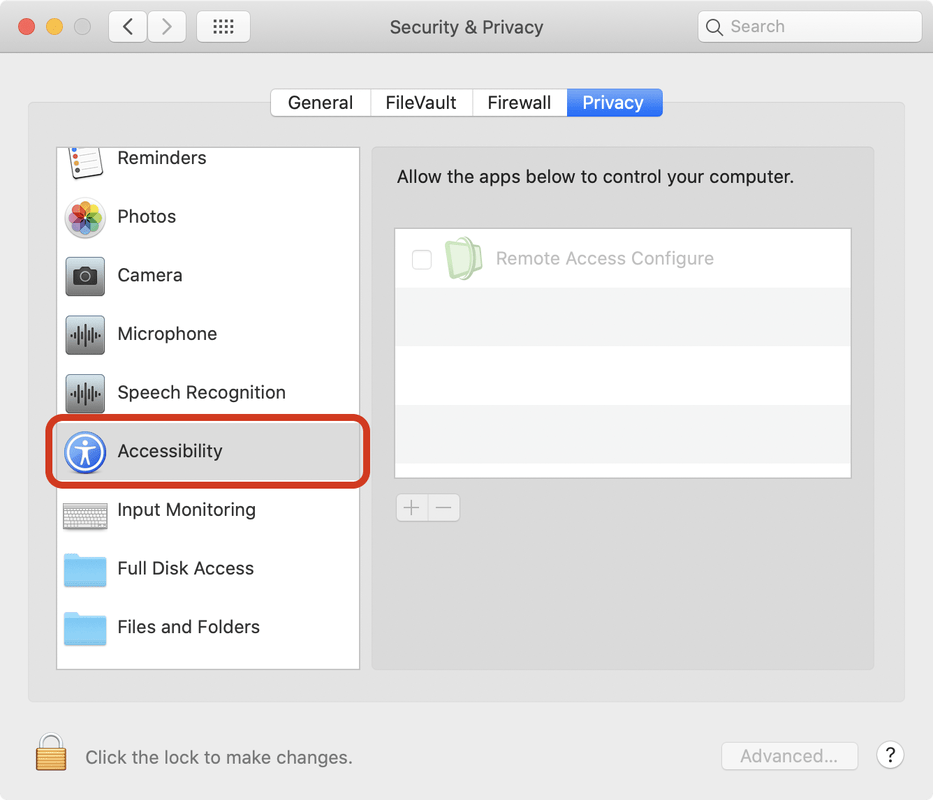Screen dimensions: 933x800
Task: Open the Full Disk Access folder icon
Action: click(x=85, y=570)
